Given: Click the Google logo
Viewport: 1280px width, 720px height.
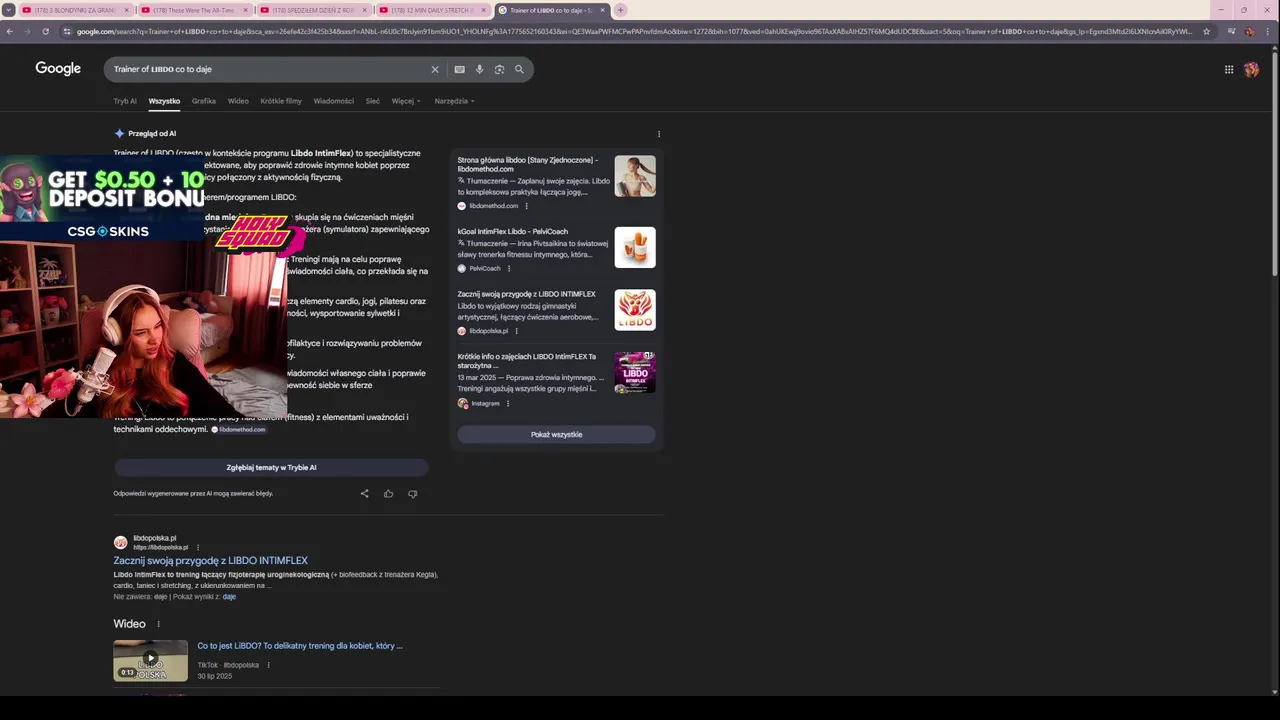Looking at the screenshot, I should (58, 69).
